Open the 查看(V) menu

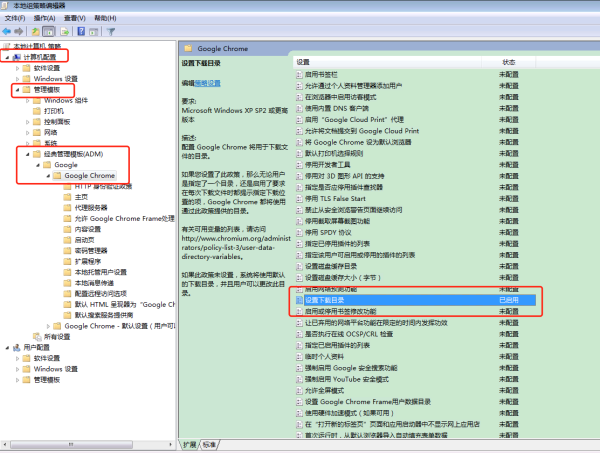[x=73, y=18]
